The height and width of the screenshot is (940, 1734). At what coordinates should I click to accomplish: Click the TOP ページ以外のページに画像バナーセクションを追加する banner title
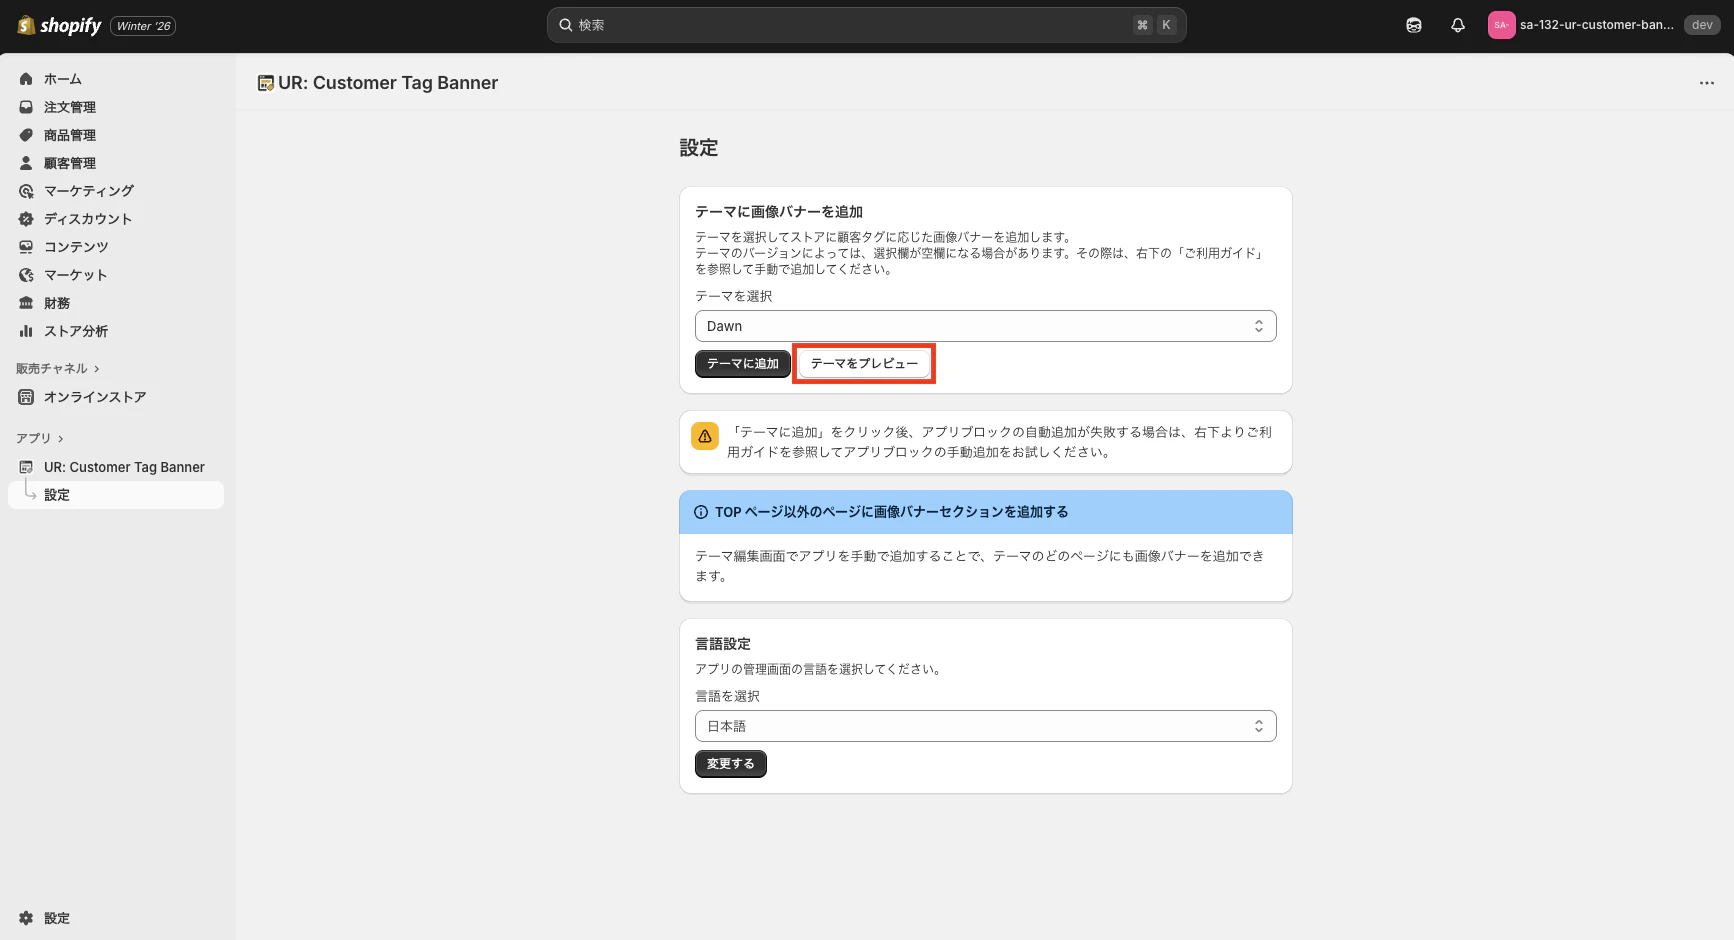(892, 512)
